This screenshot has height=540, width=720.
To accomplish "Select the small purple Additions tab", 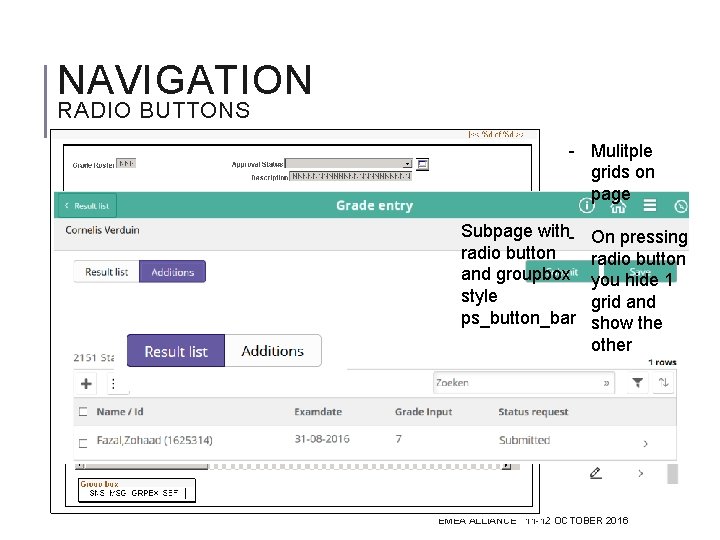I will (x=173, y=272).
